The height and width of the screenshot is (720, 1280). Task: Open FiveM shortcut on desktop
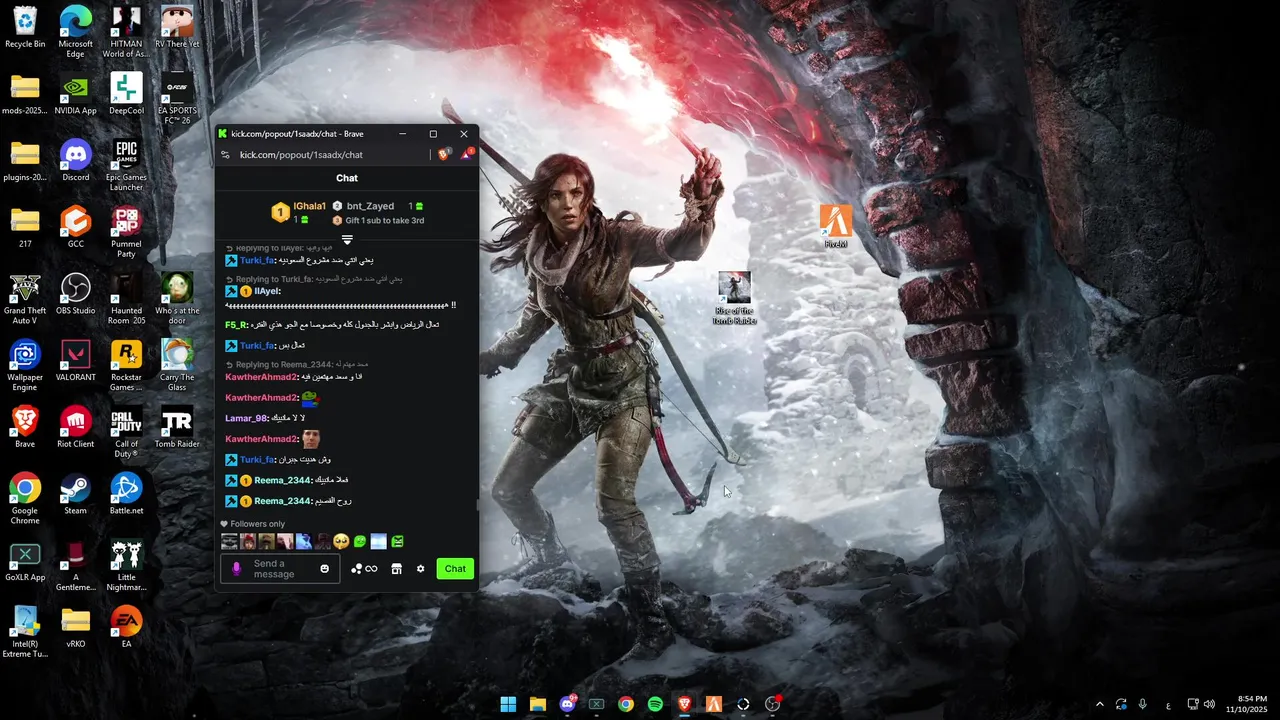[x=836, y=227]
